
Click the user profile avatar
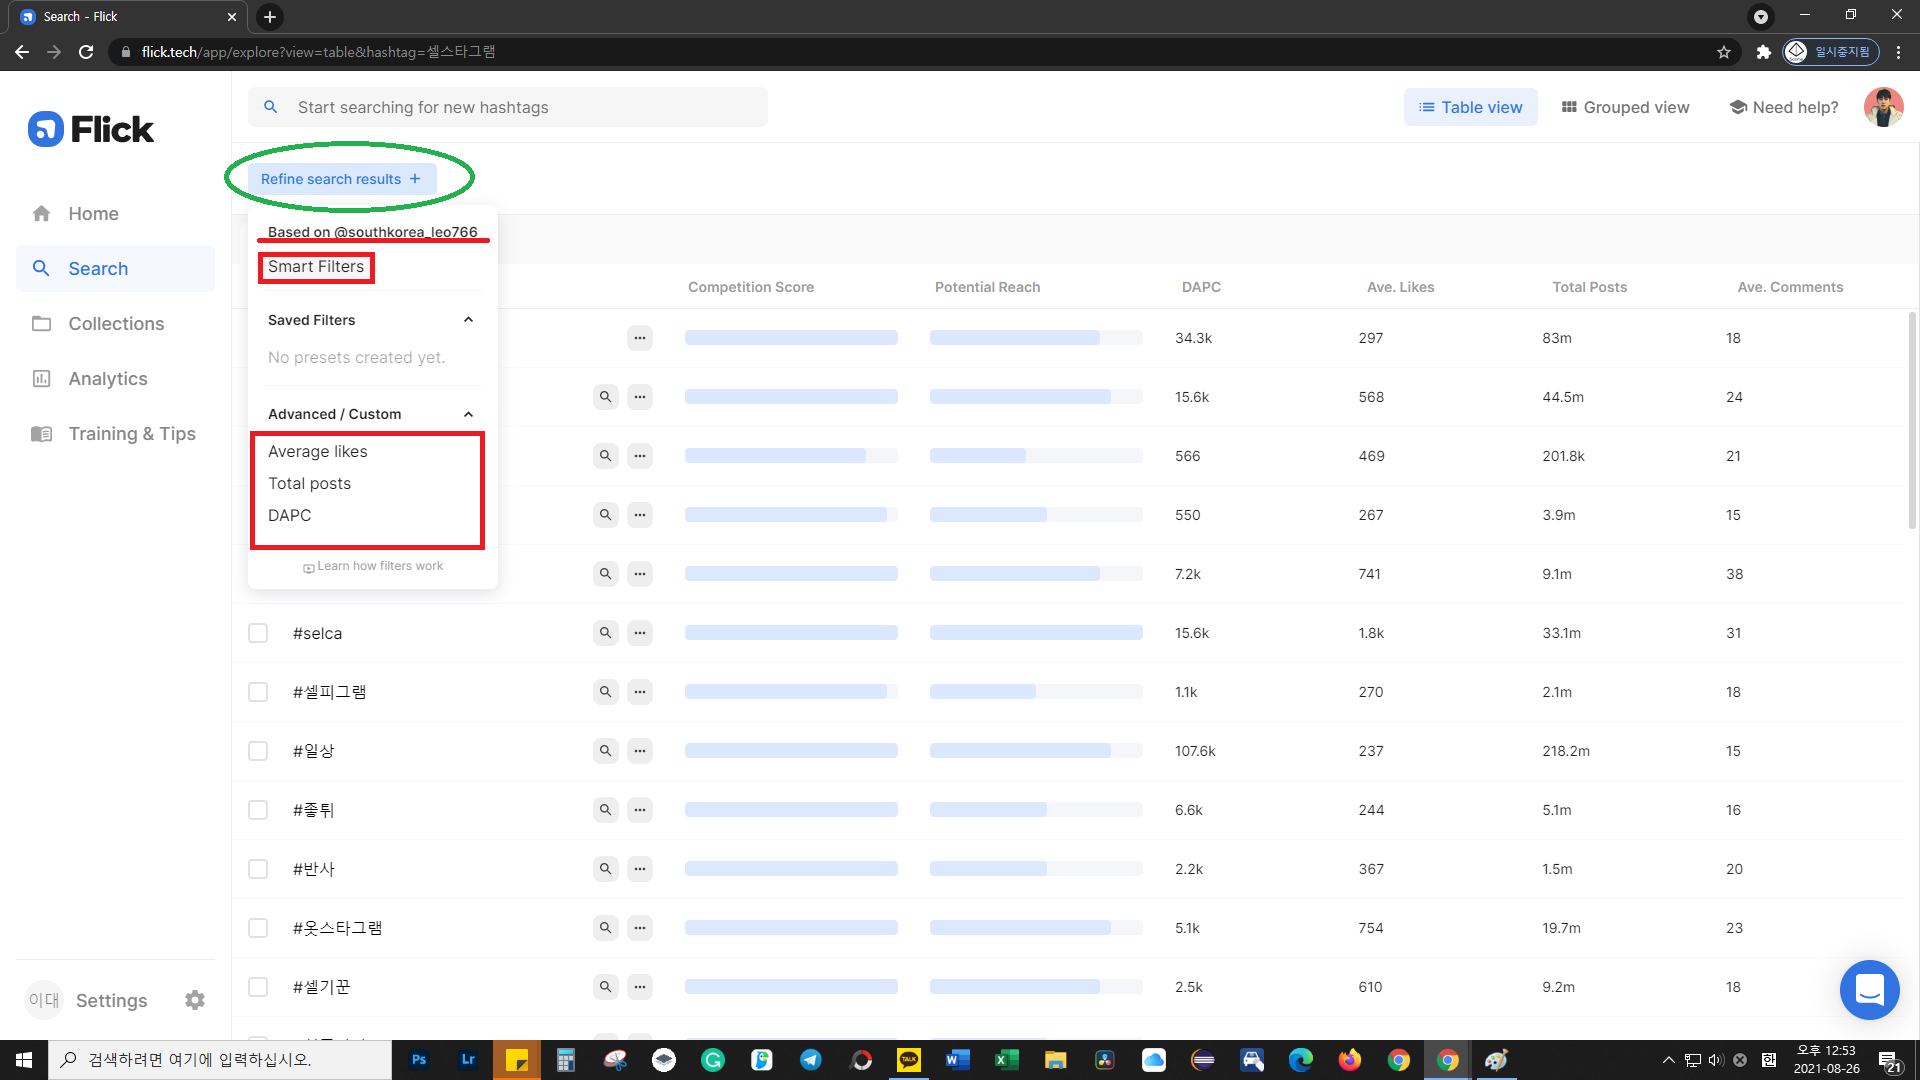(1883, 107)
